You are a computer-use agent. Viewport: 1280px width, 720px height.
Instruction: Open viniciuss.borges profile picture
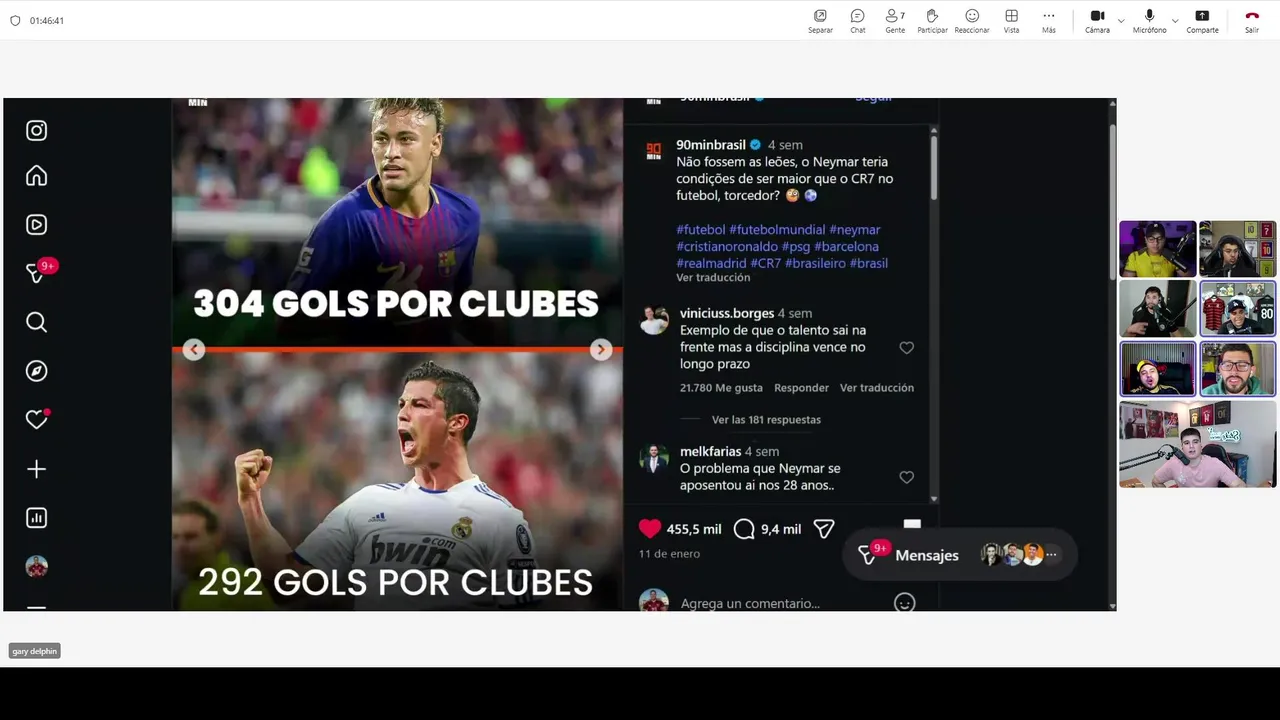654,320
